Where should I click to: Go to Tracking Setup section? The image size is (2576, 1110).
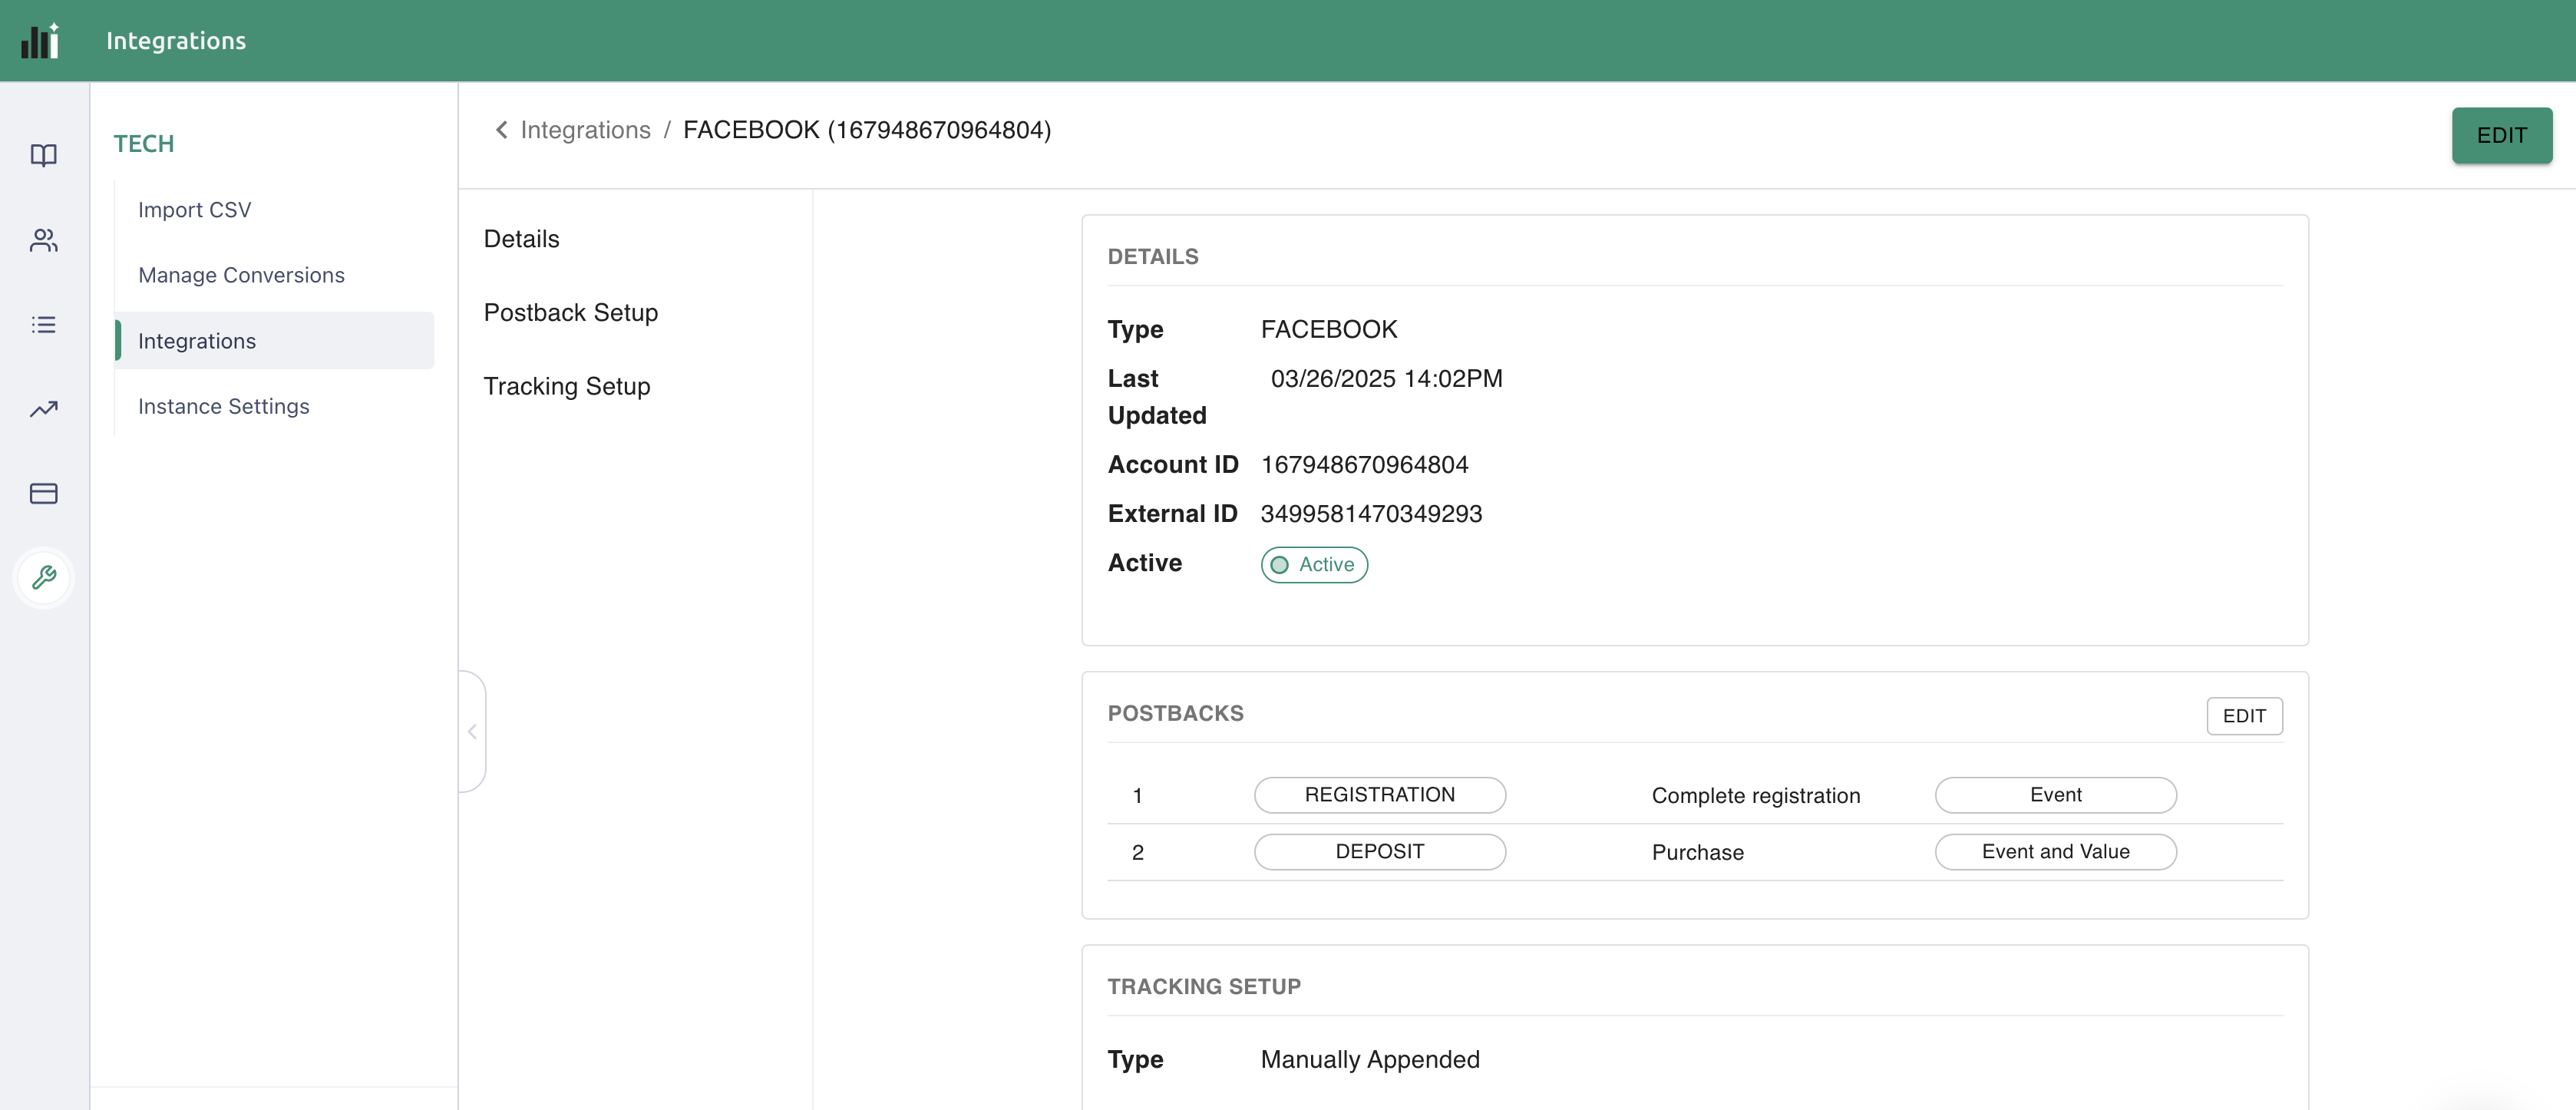point(566,386)
